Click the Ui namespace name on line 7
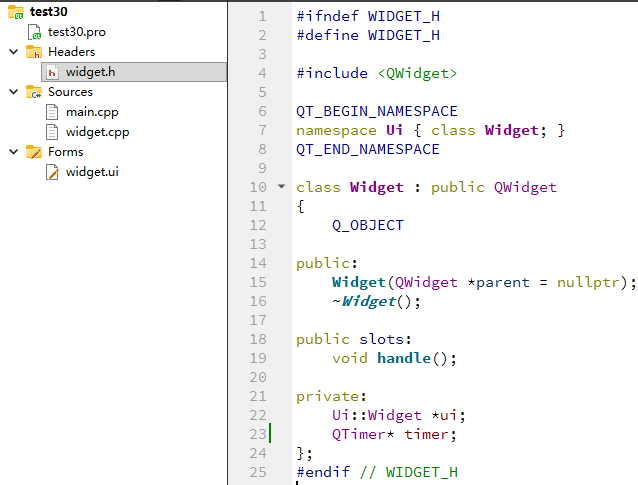 click(394, 130)
